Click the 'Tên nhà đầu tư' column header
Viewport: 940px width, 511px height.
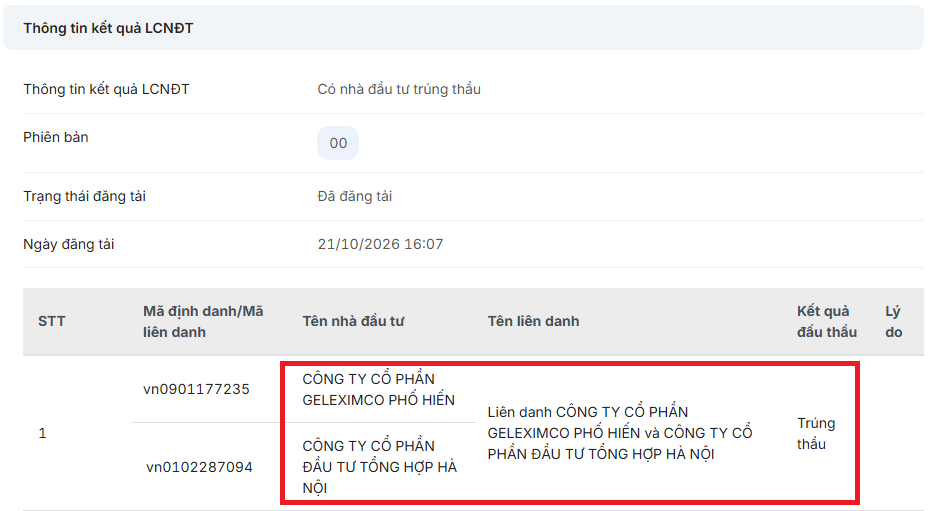pyautogui.click(x=353, y=321)
